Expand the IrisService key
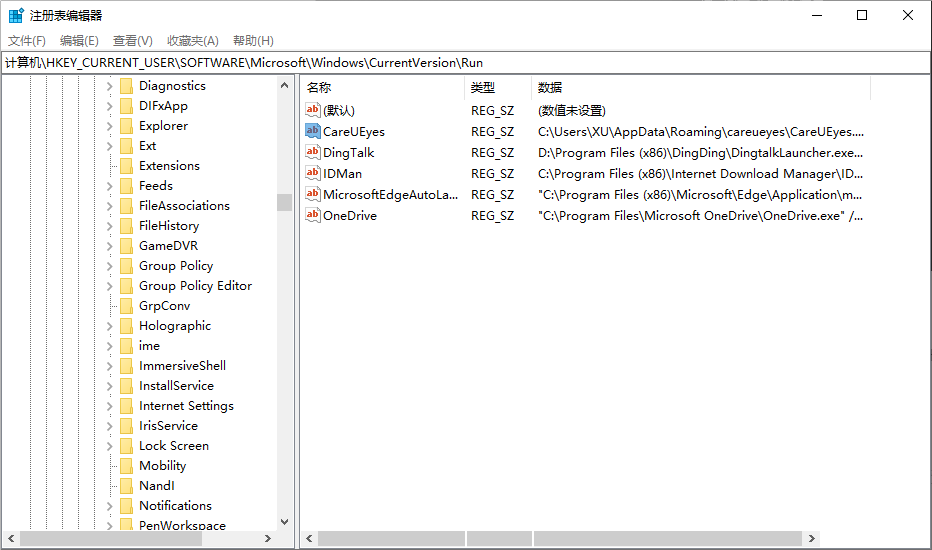932x550 pixels. 109,426
